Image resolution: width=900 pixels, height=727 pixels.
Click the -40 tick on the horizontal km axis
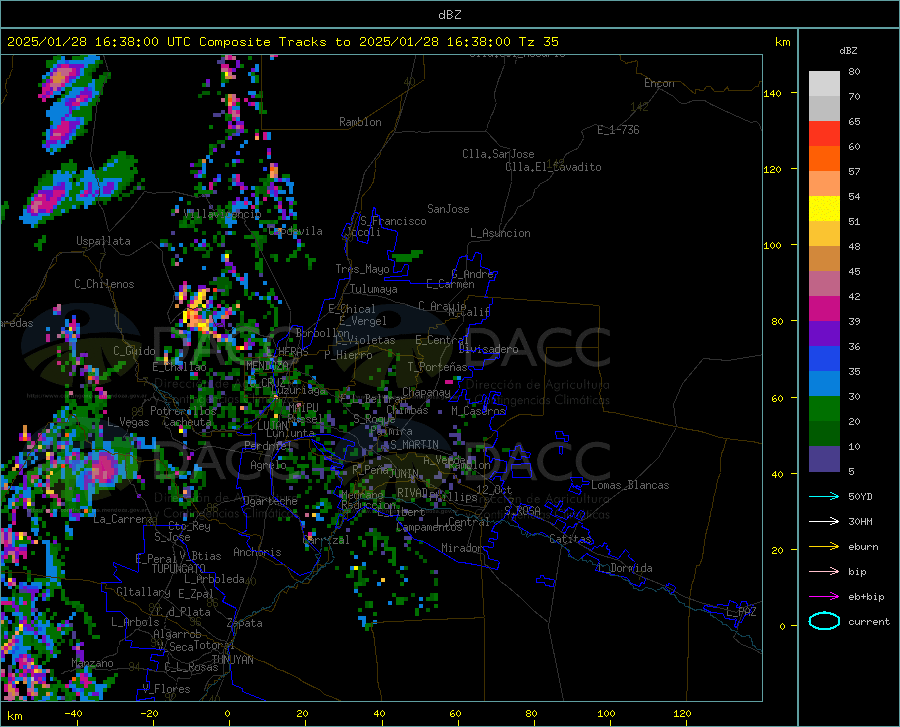(x=73, y=714)
